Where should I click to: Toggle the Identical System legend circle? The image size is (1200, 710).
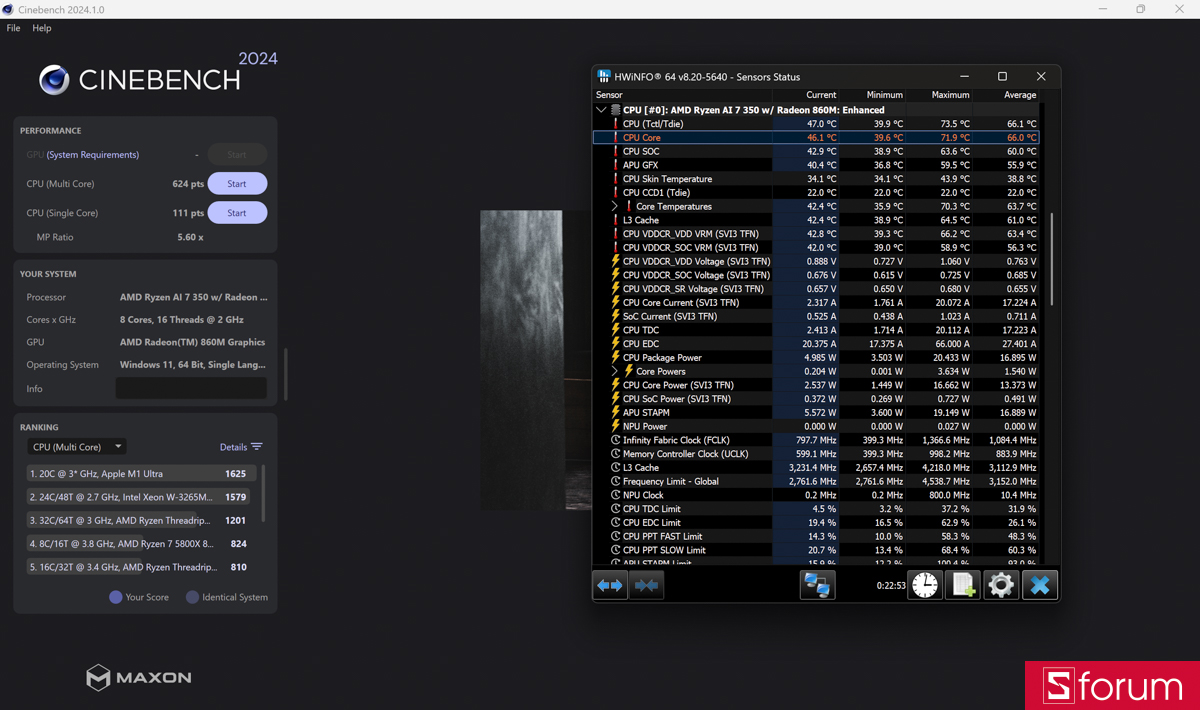pyautogui.click(x=192, y=597)
